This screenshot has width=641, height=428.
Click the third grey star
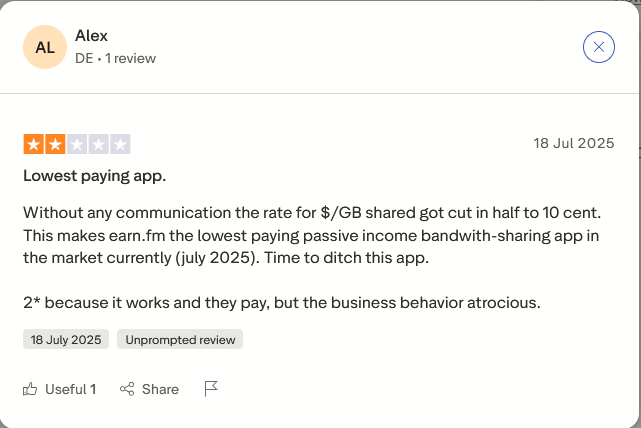click(77, 144)
